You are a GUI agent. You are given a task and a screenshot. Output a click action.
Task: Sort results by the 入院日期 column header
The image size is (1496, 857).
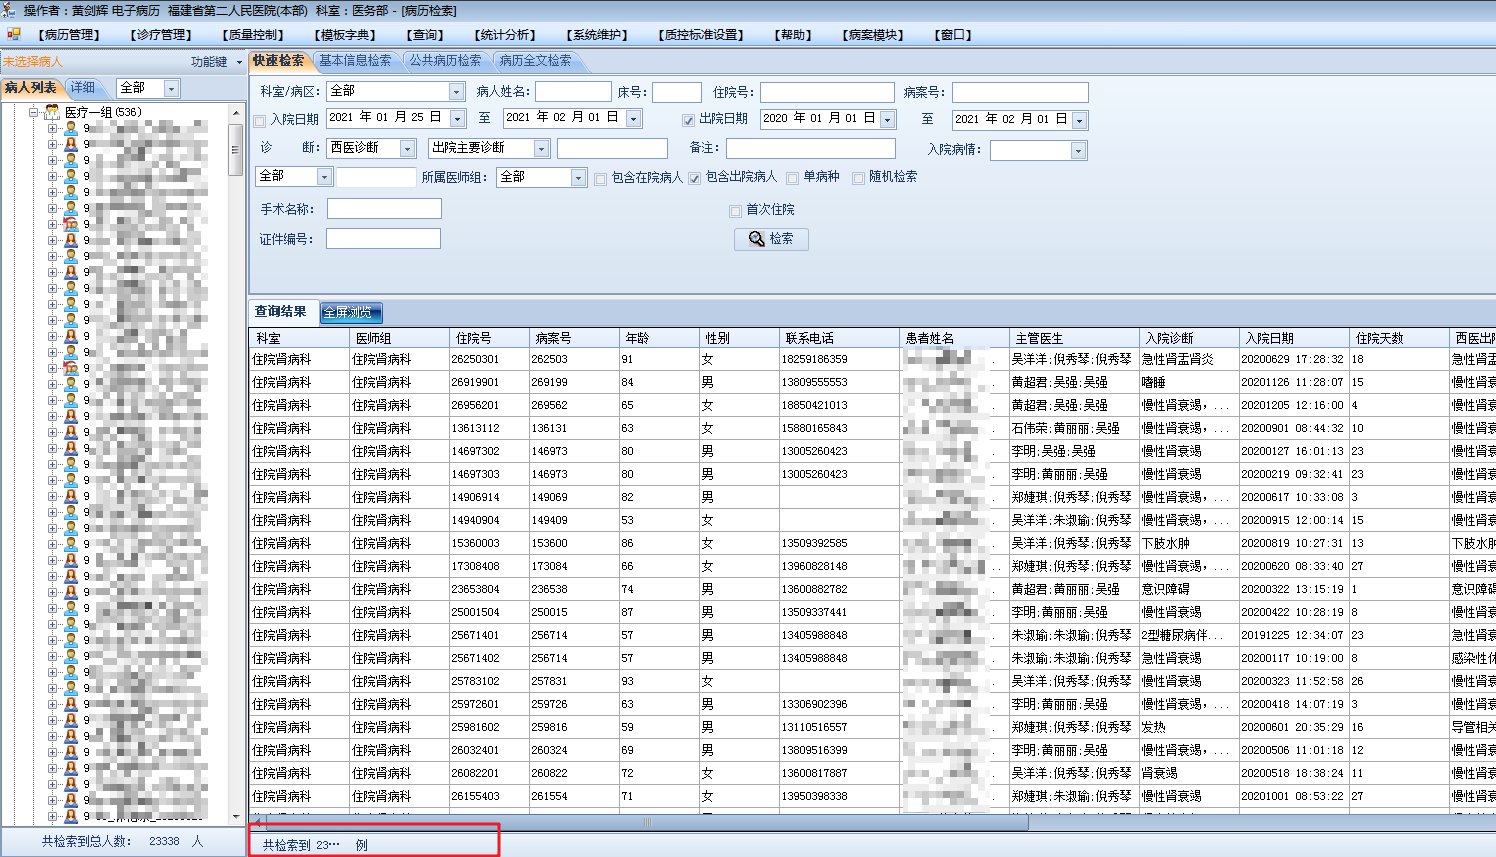[1269, 338]
